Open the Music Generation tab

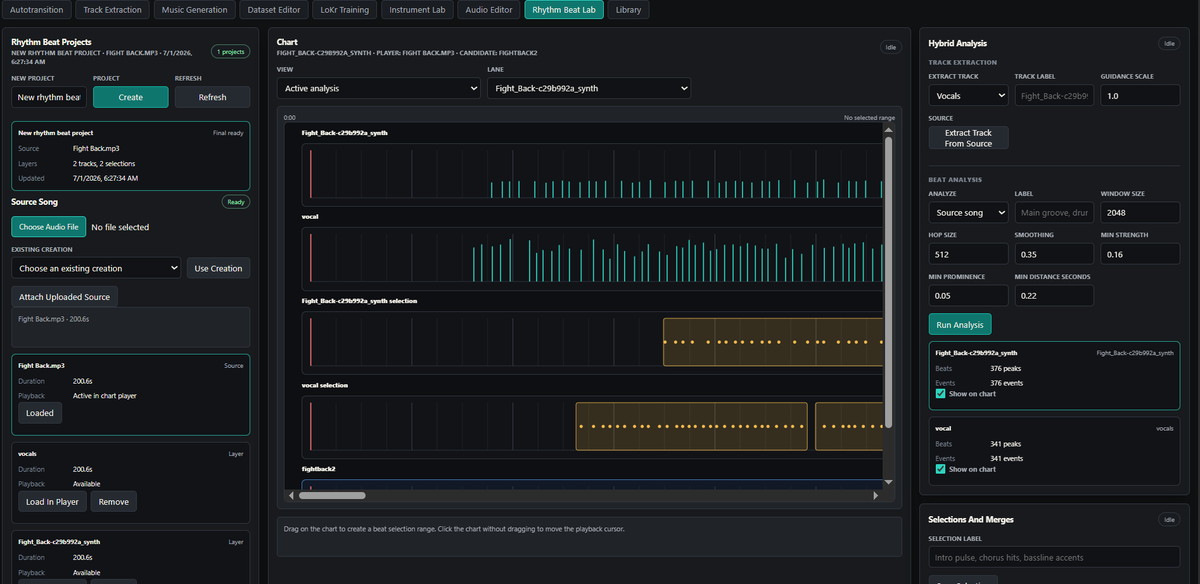click(x=195, y=10)
